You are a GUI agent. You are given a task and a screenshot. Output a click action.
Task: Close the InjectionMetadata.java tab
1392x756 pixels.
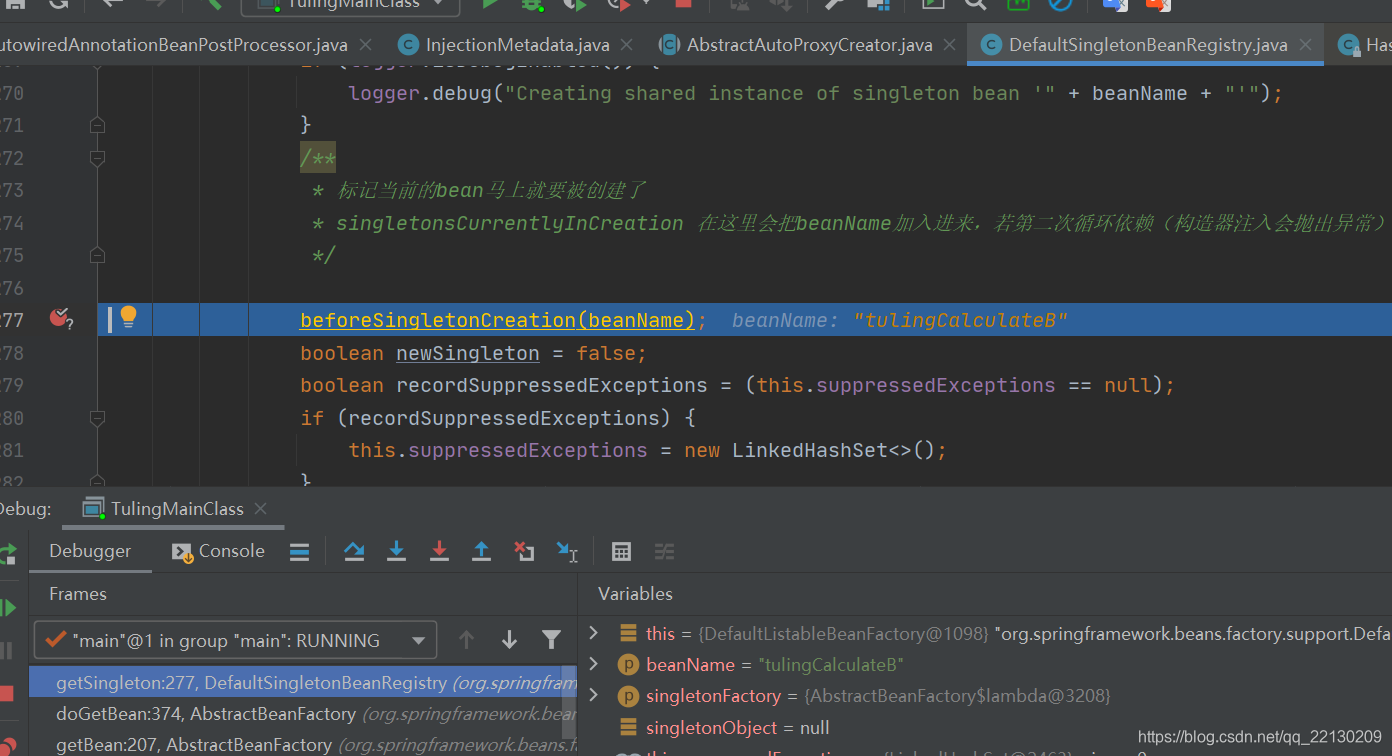627,45
